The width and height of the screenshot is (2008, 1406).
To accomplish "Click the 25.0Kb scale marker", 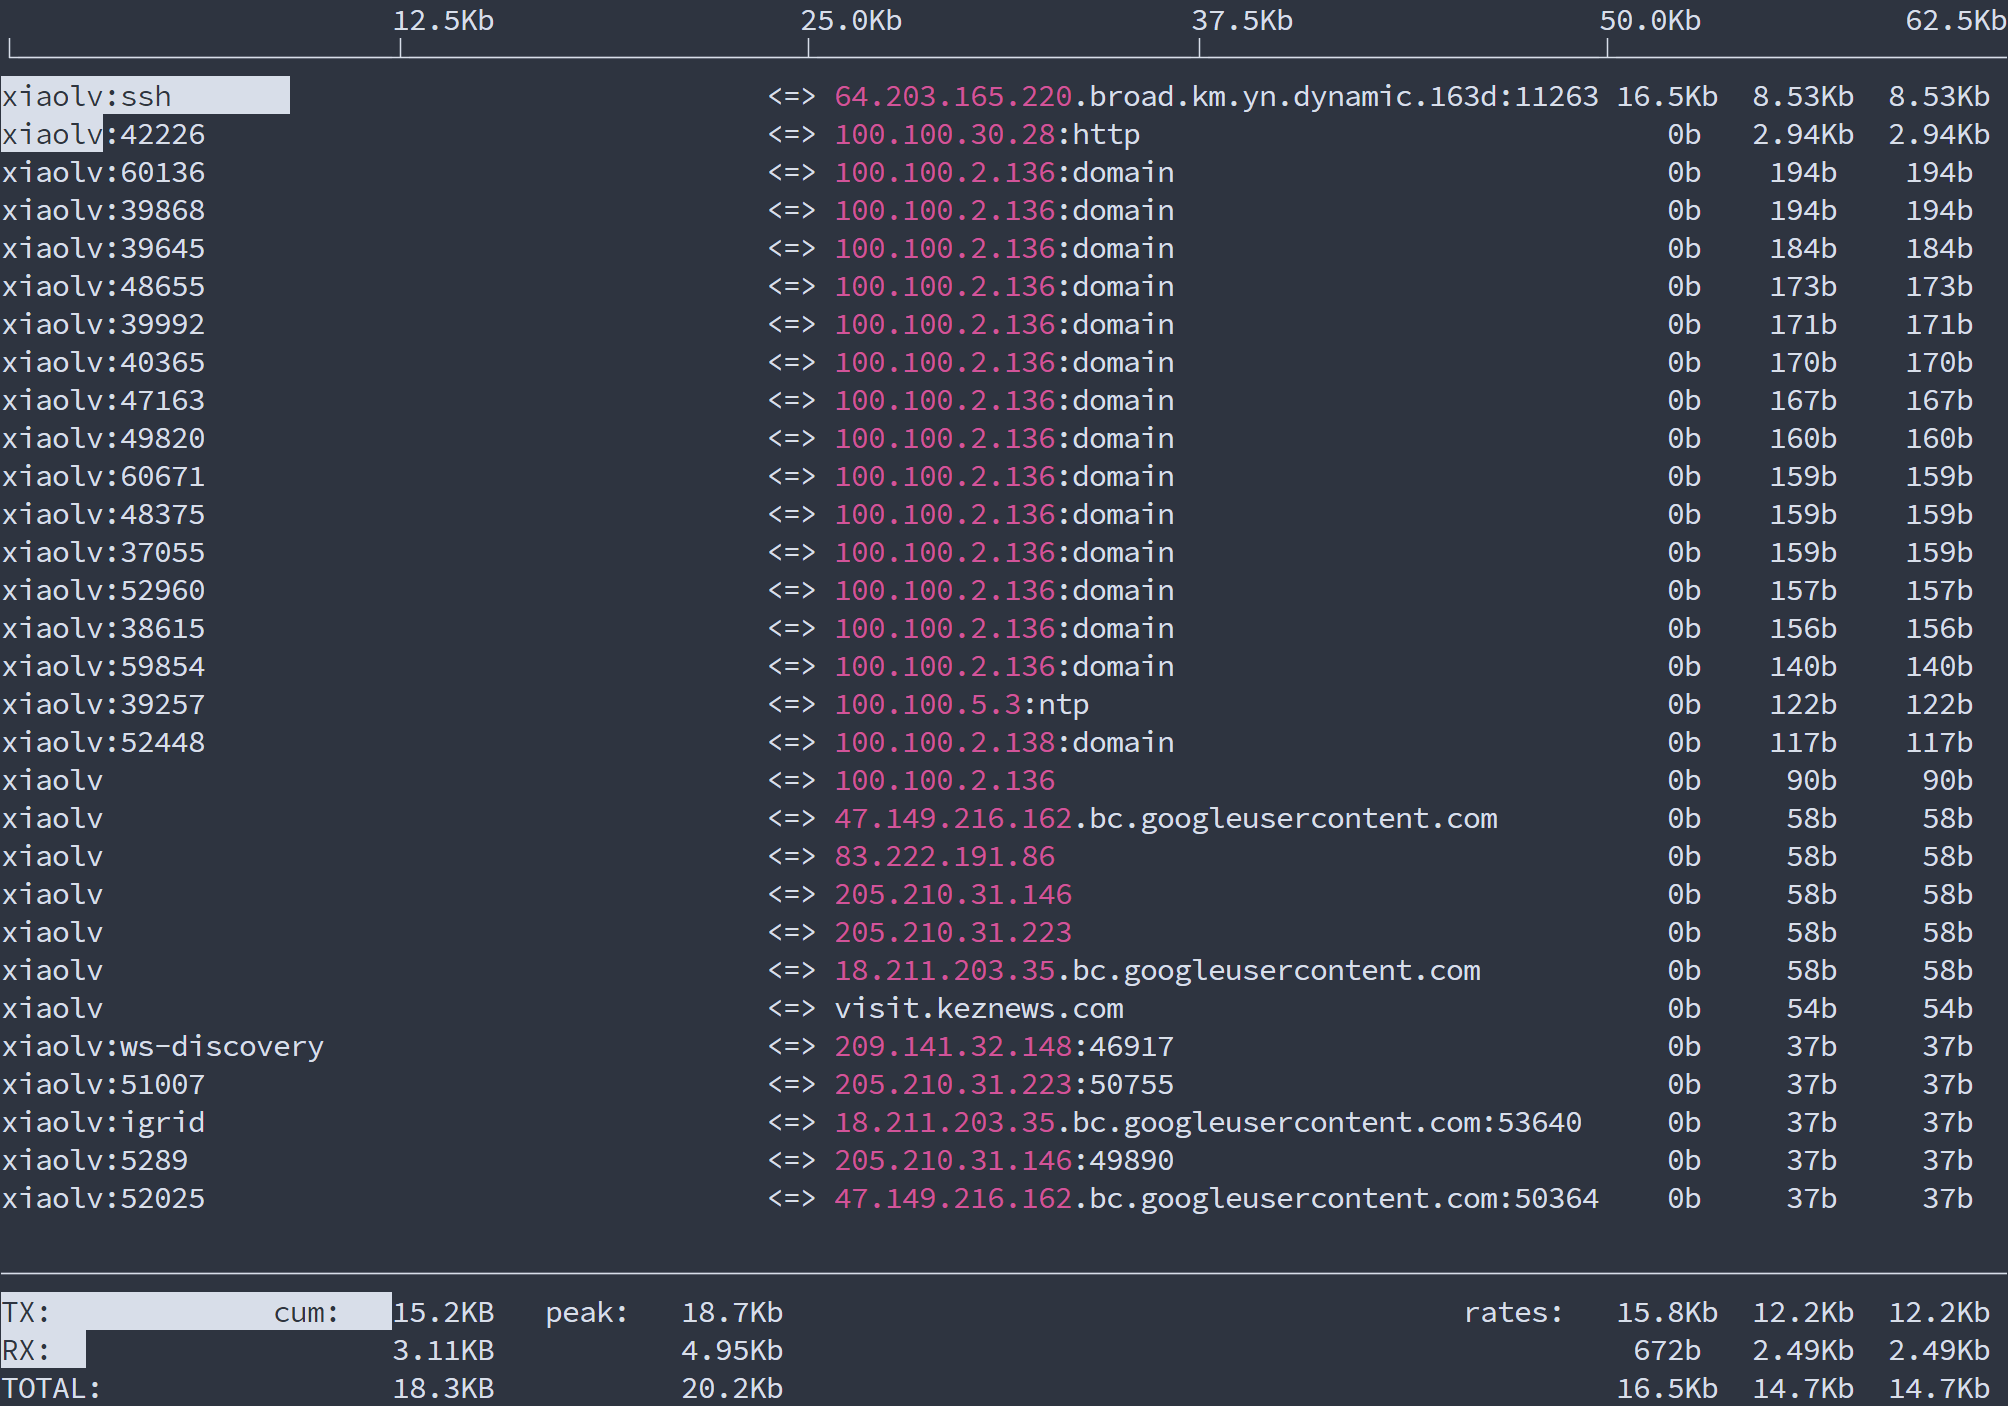I will pyautogui.click(x=851, y=21).
